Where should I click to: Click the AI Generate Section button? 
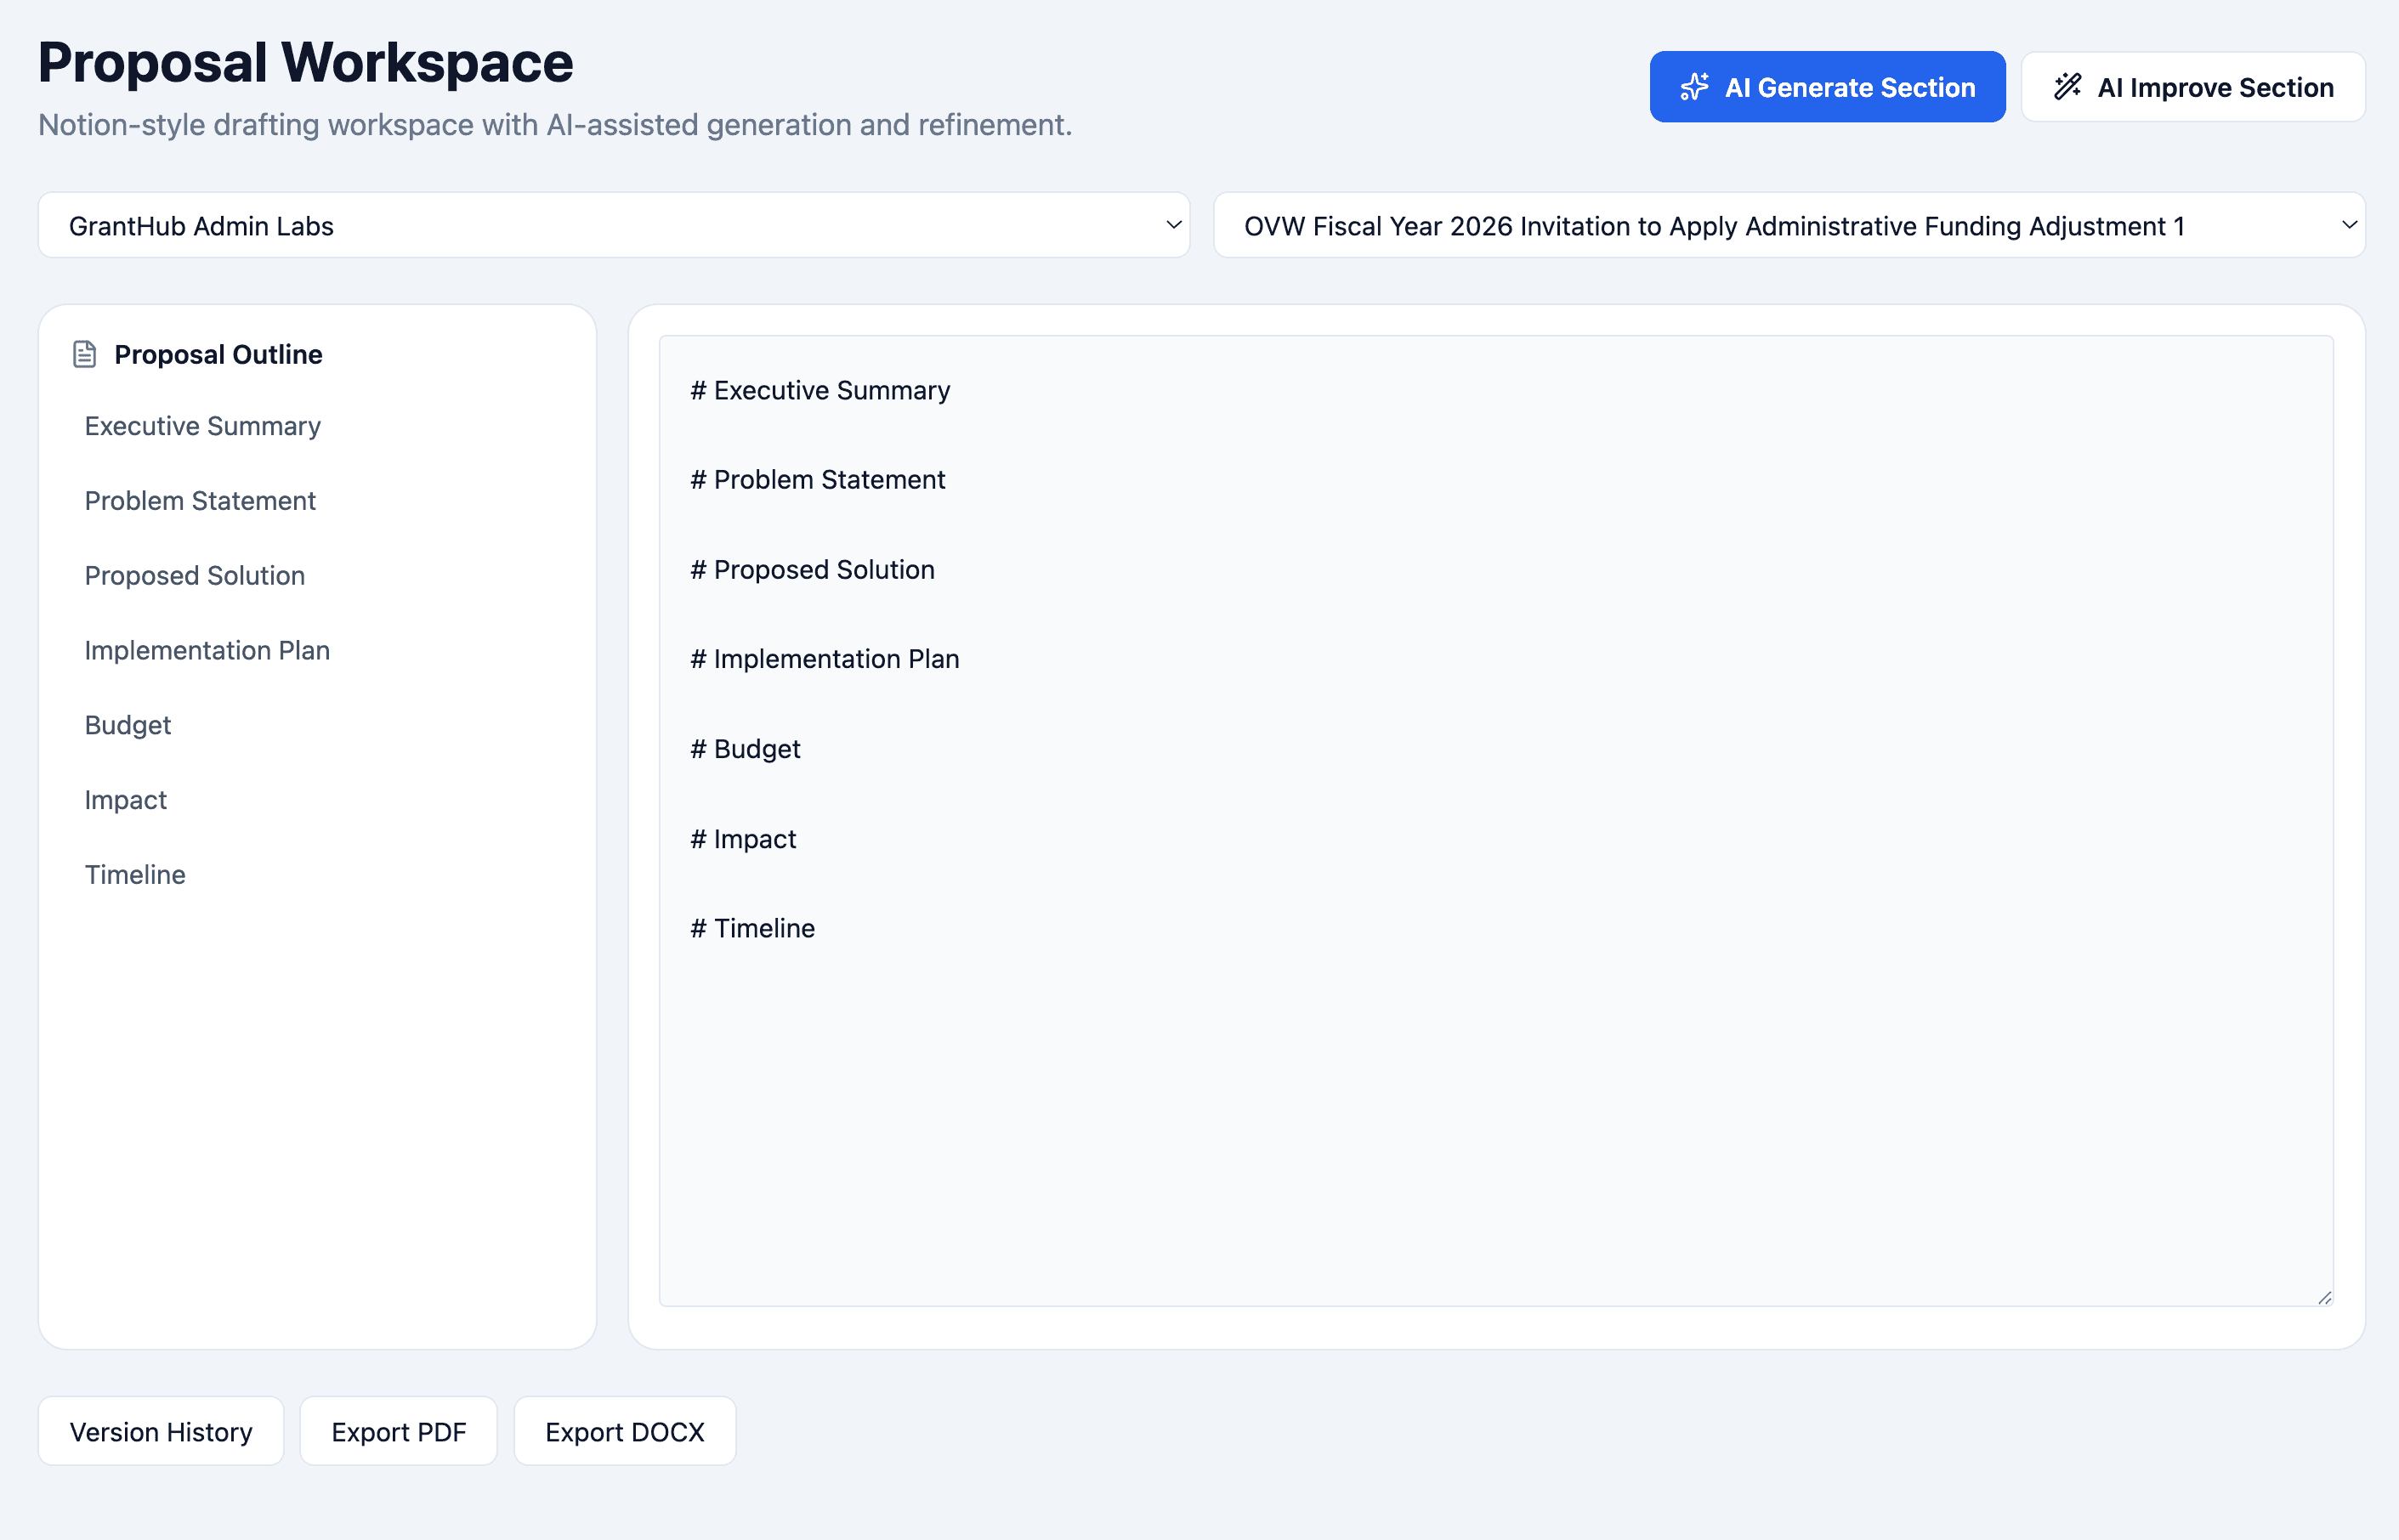(1826, 86)
